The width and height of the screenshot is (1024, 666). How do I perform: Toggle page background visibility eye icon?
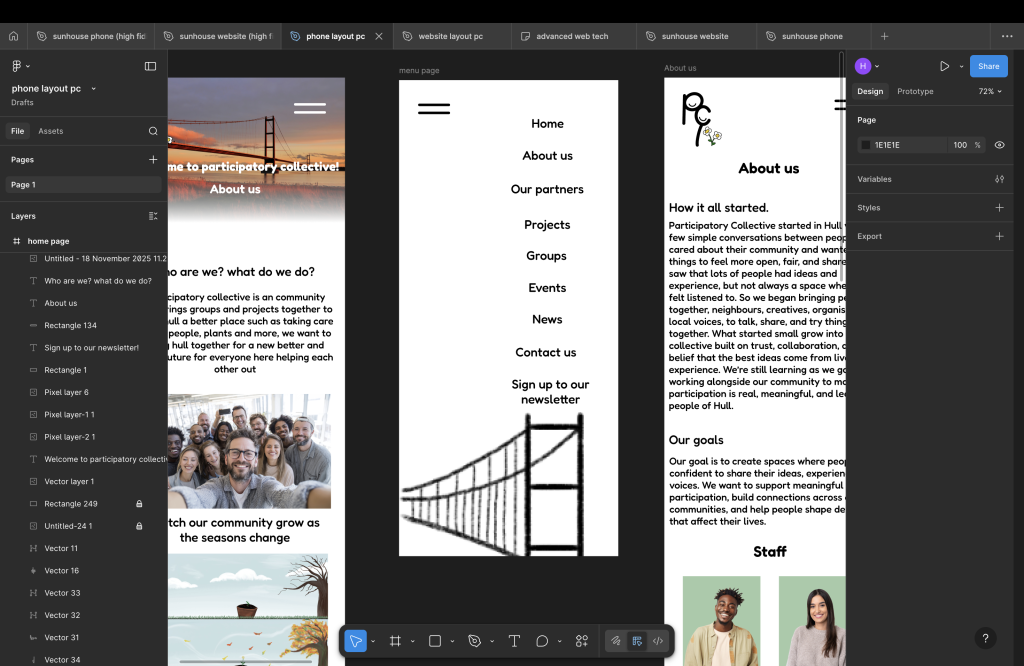click(x=999, y=145)
